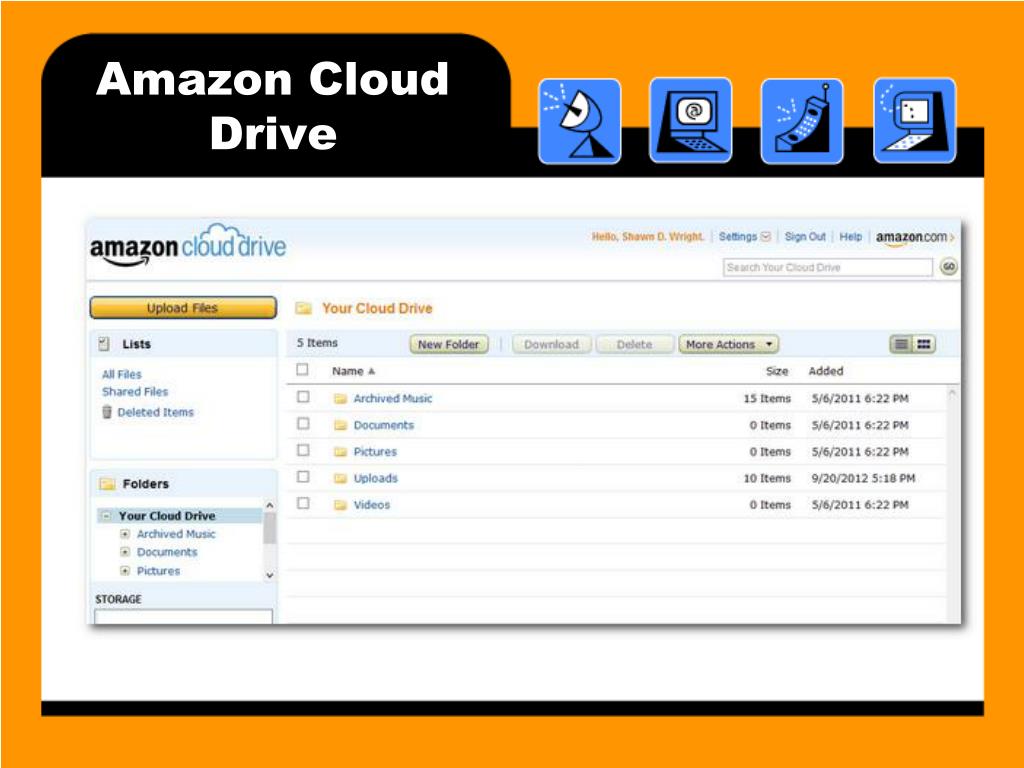Screen dimensions: 1024x768
Task: Open the Archived Music folder link
Action: tap(393, 398)
